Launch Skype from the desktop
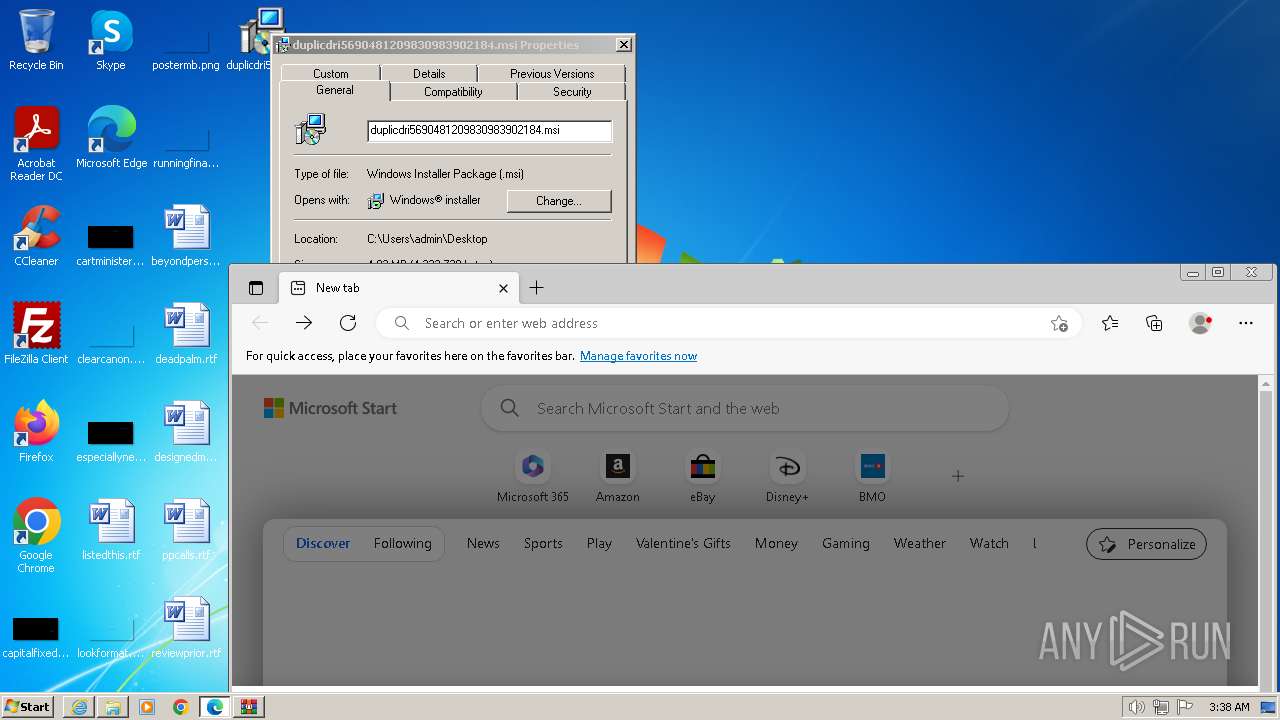This screenshot has width=1280, height=720. (x=110, y=40)
